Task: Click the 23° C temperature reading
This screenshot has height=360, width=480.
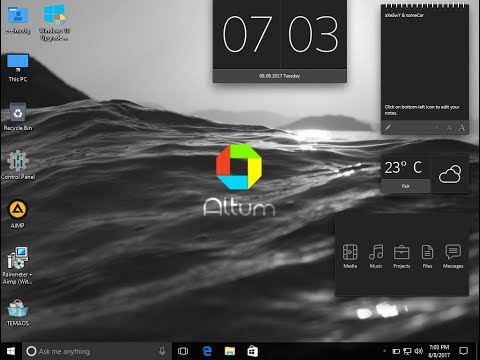Action: point(403,167)
